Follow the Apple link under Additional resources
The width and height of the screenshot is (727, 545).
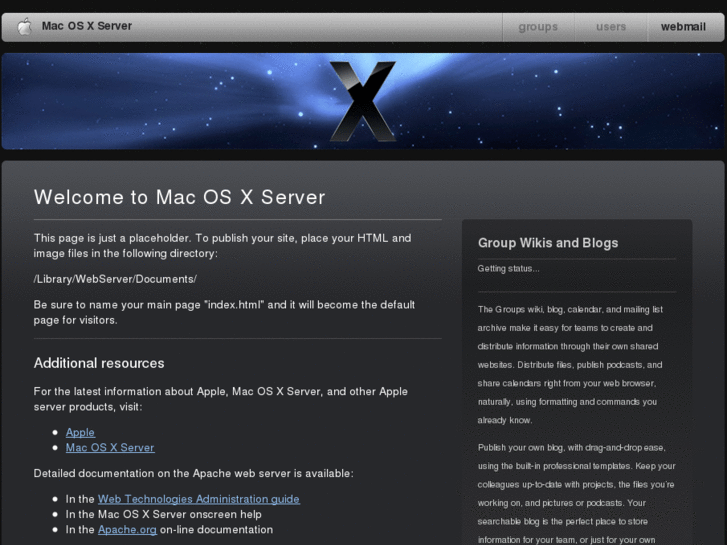point(80,432)
